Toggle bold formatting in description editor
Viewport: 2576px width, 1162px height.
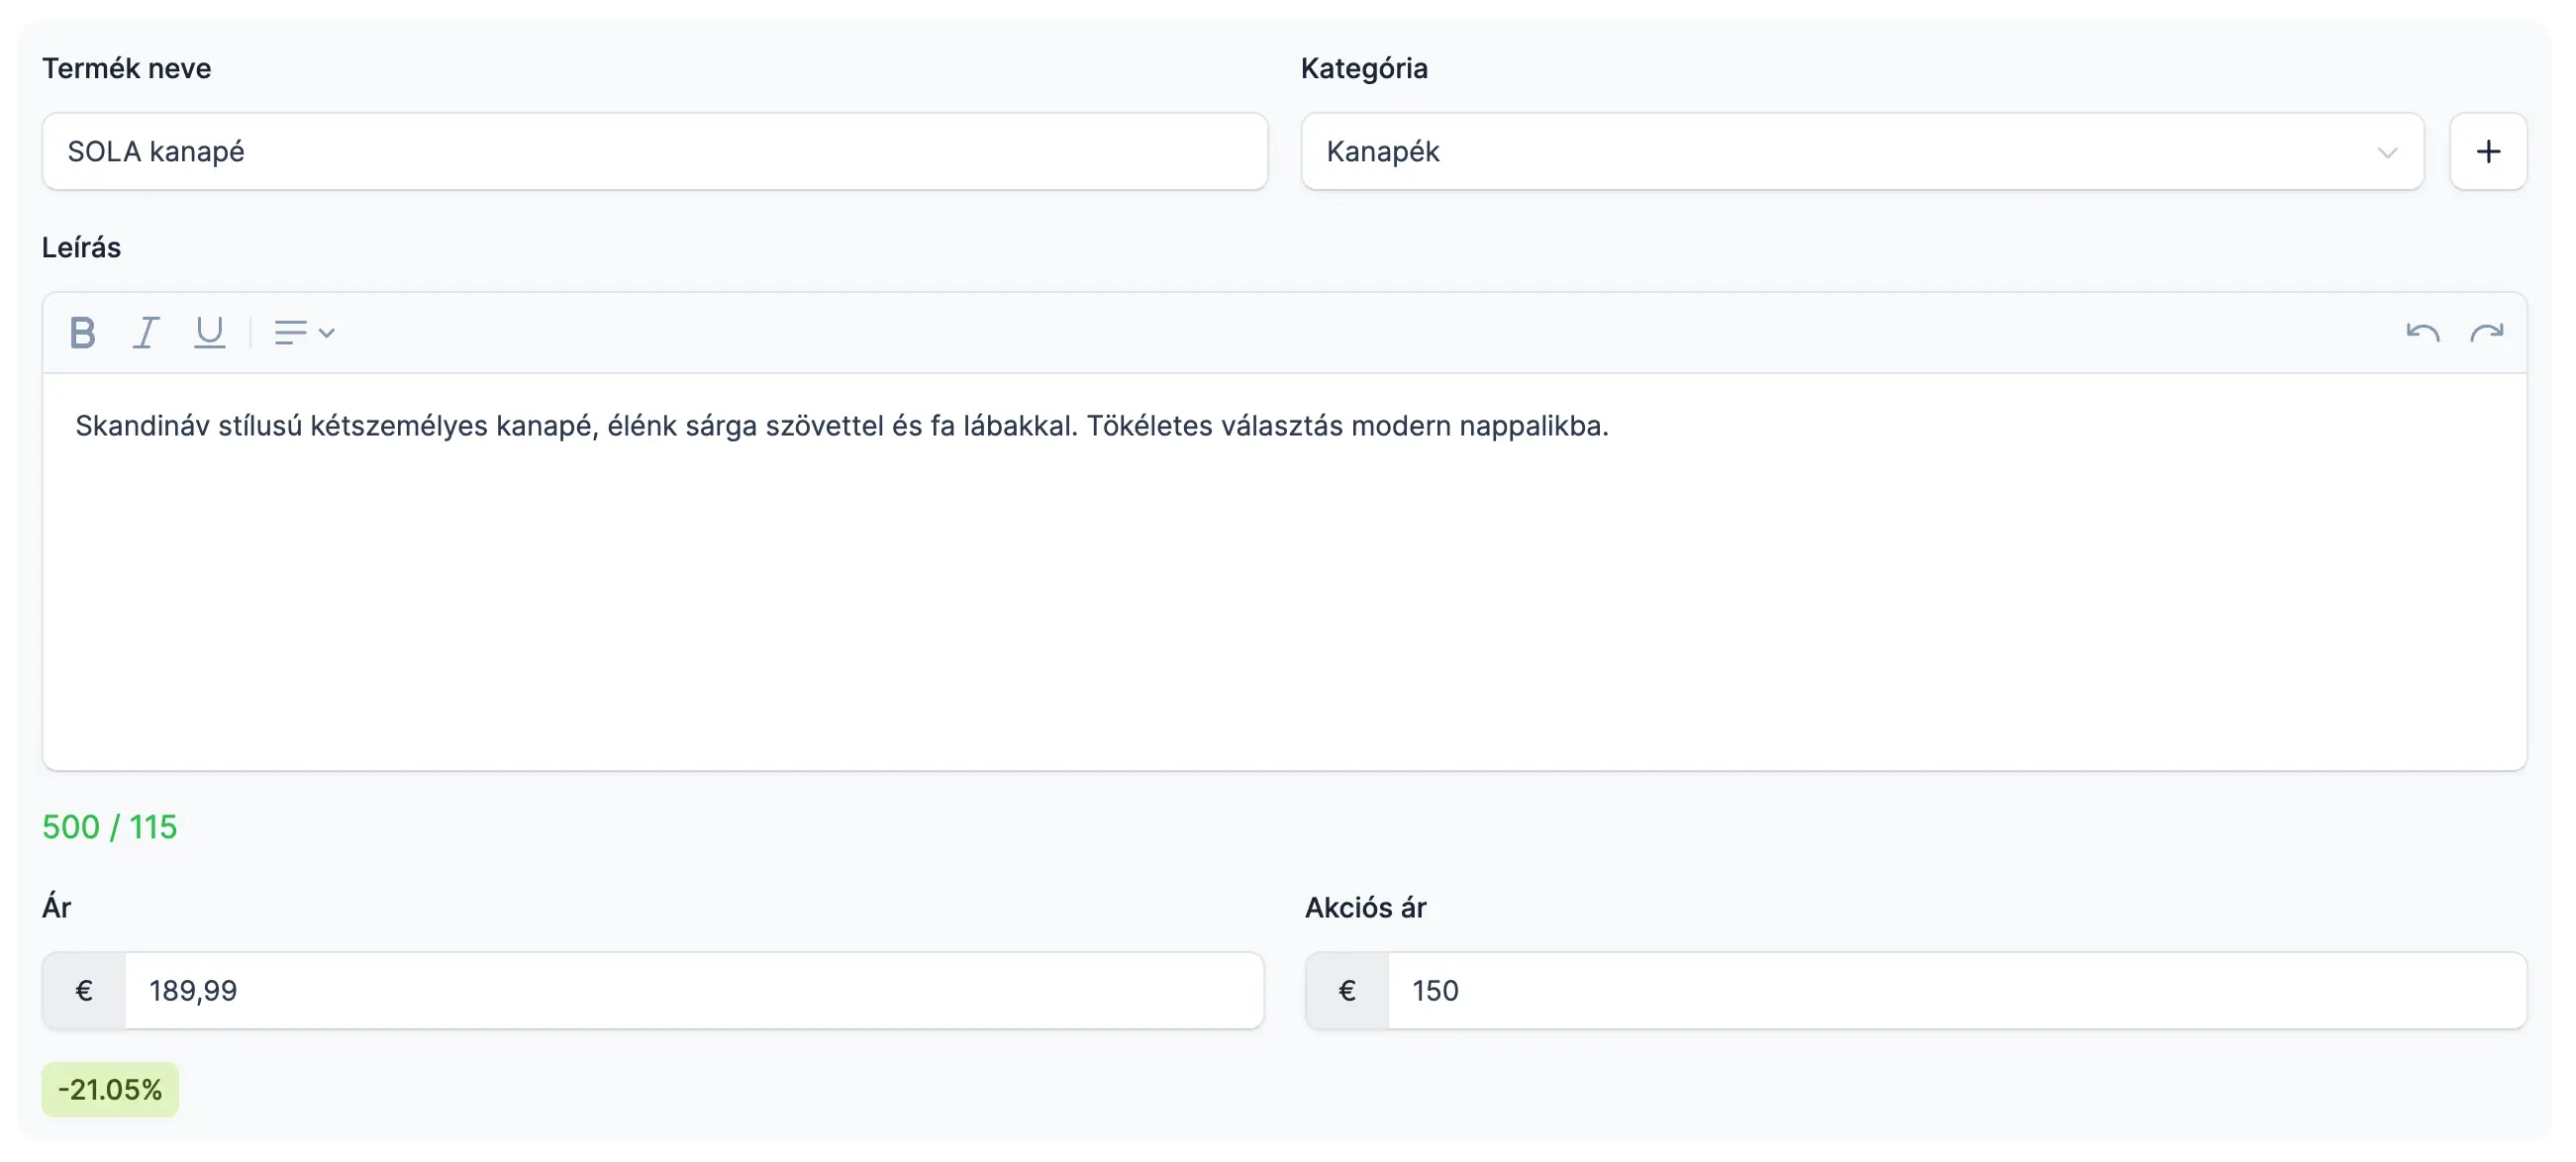(x=83, y=332)
